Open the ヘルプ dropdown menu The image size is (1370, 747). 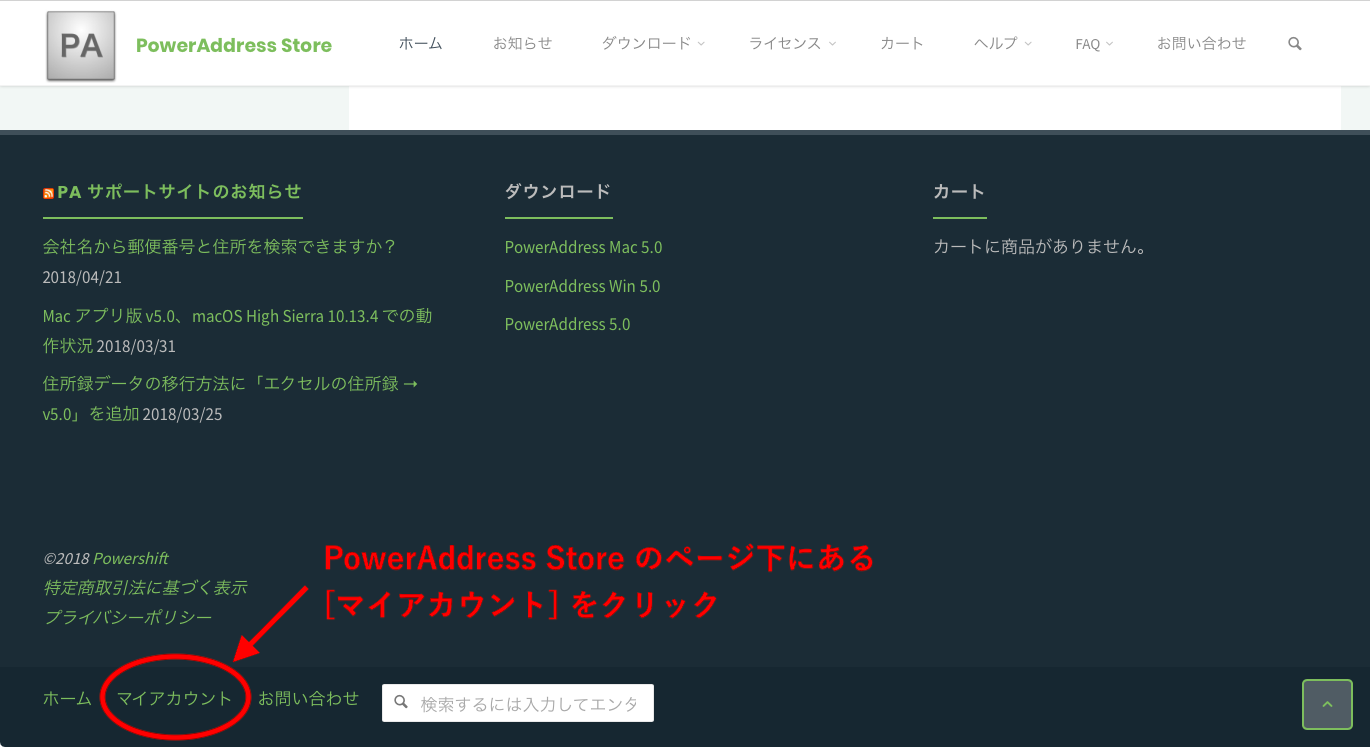(x=1001, y=44)
